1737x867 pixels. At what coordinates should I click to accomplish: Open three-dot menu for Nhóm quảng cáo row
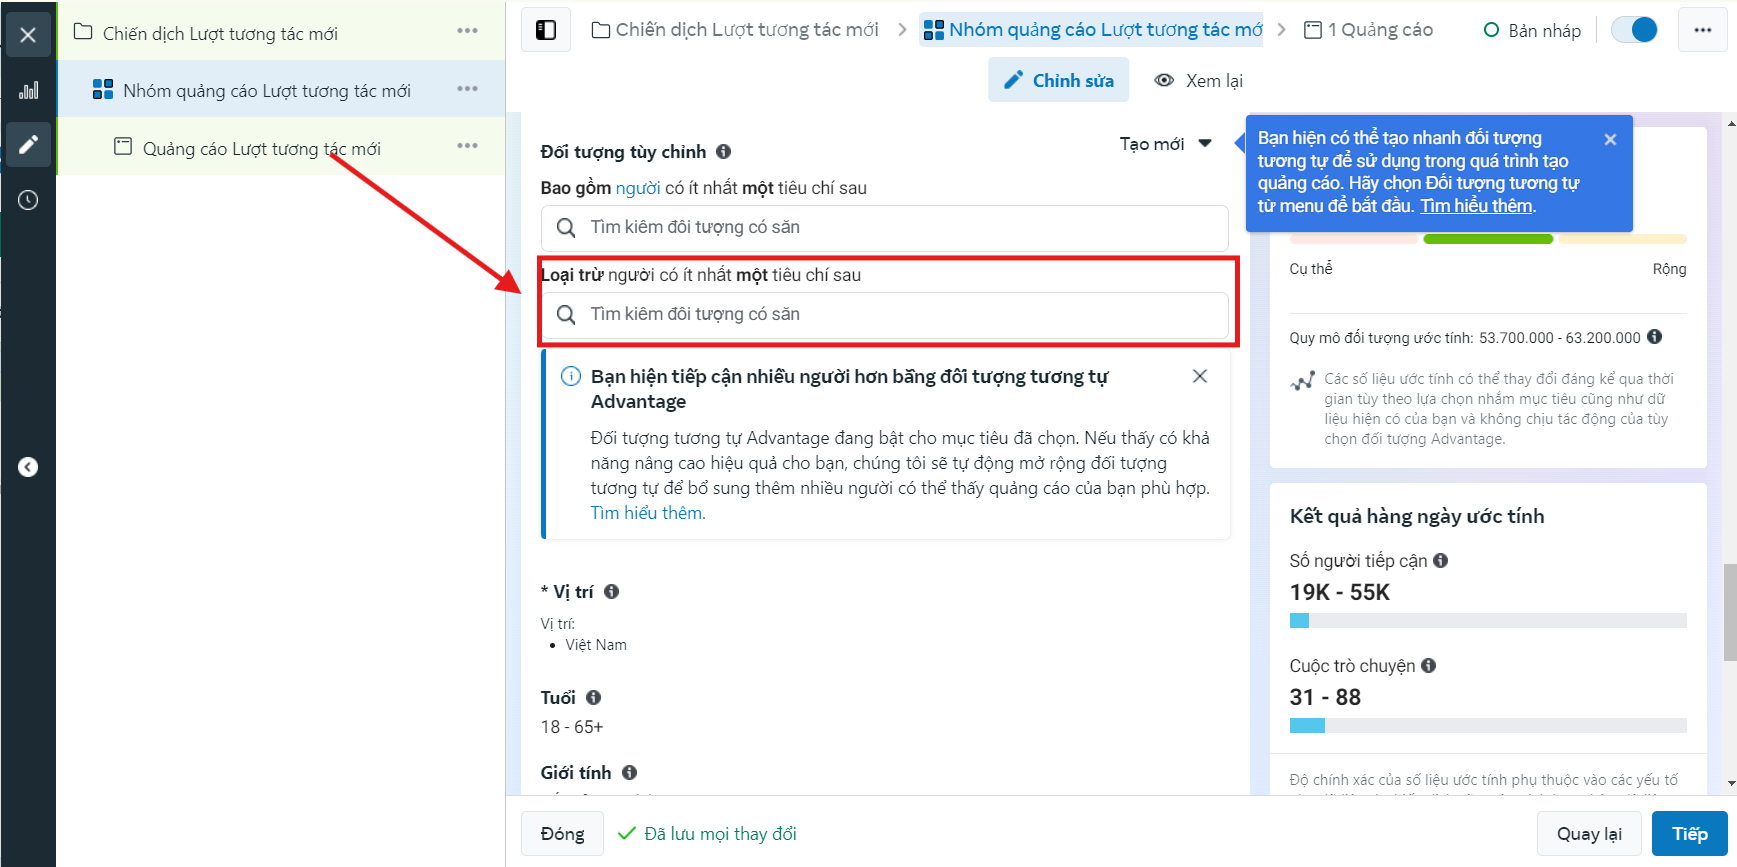point(467,89)
